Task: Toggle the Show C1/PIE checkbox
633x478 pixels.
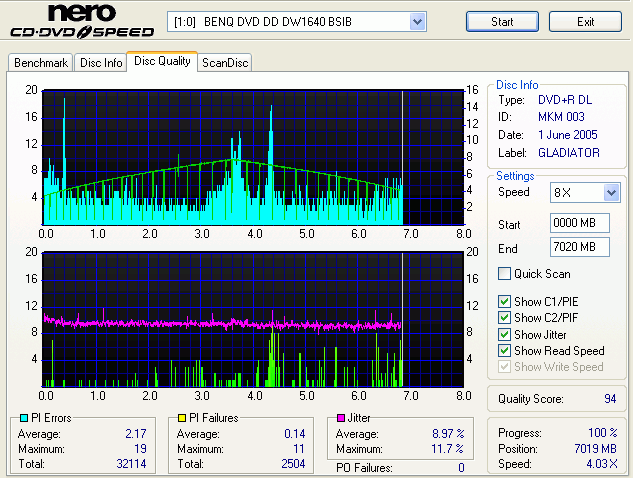Action: pyautogui.click(x=505, y=301)
